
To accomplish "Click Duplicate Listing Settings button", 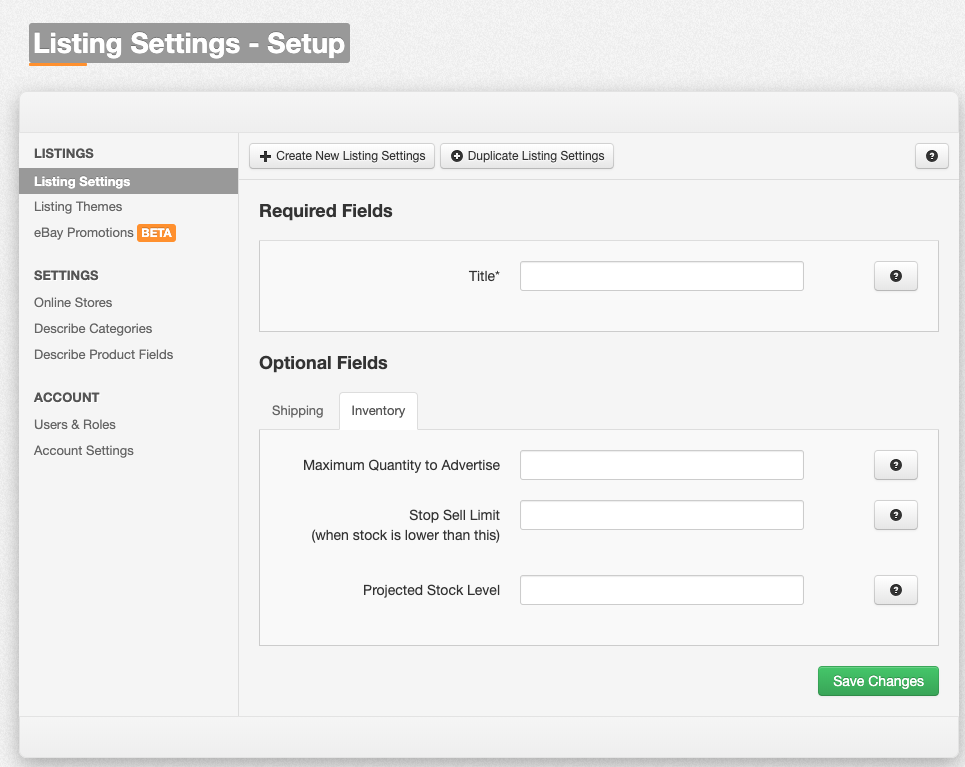I will coord(527,156).
